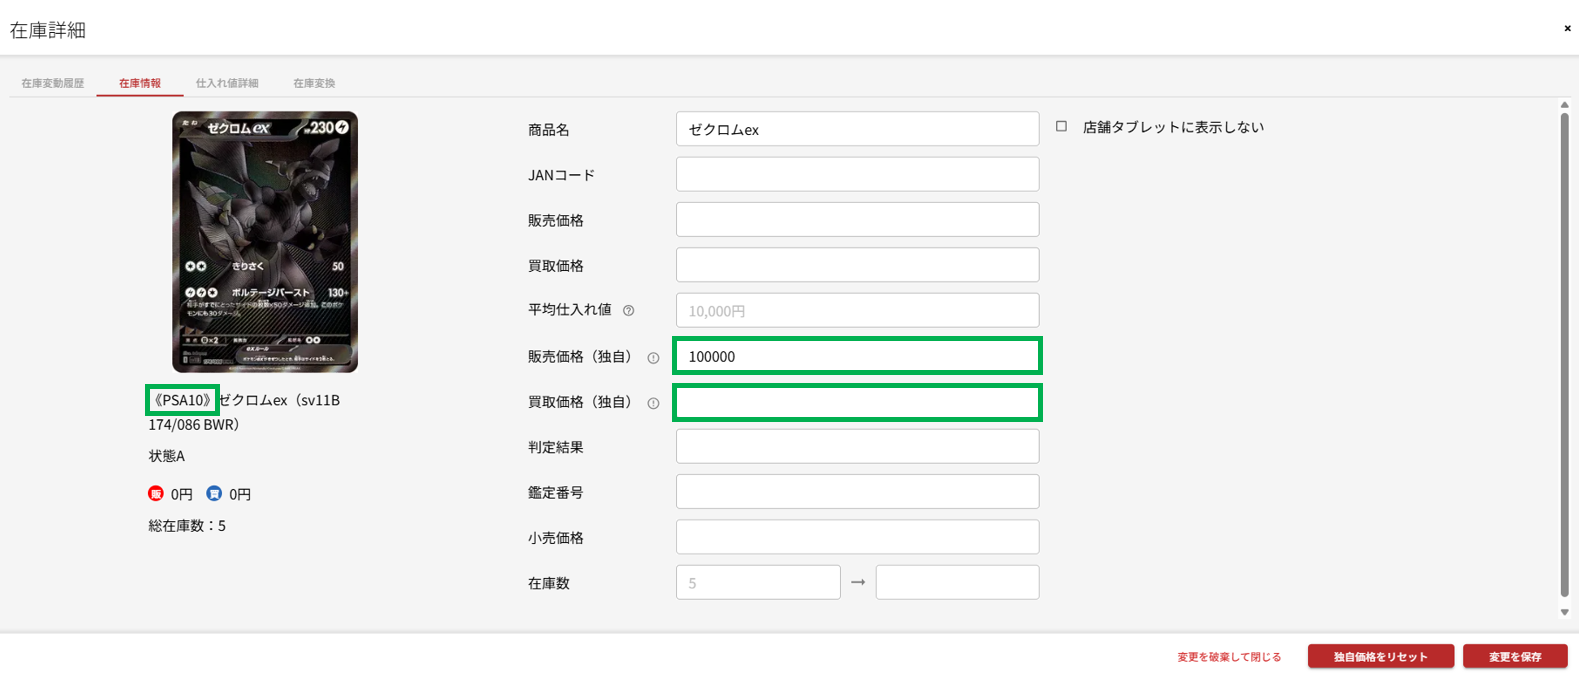Click the 独自価格をリセット button
Image resolution: width=1579 pixels, height=677 pixels.
[1381, 656]
